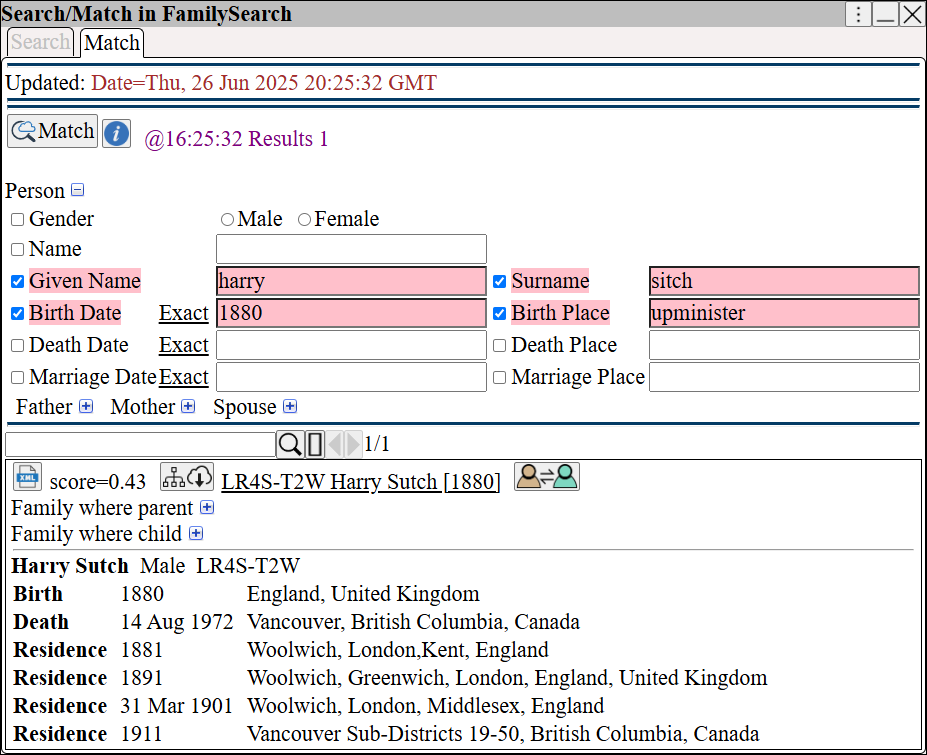Expand Family where parent

pyautogui.click(x=207, y=507)
